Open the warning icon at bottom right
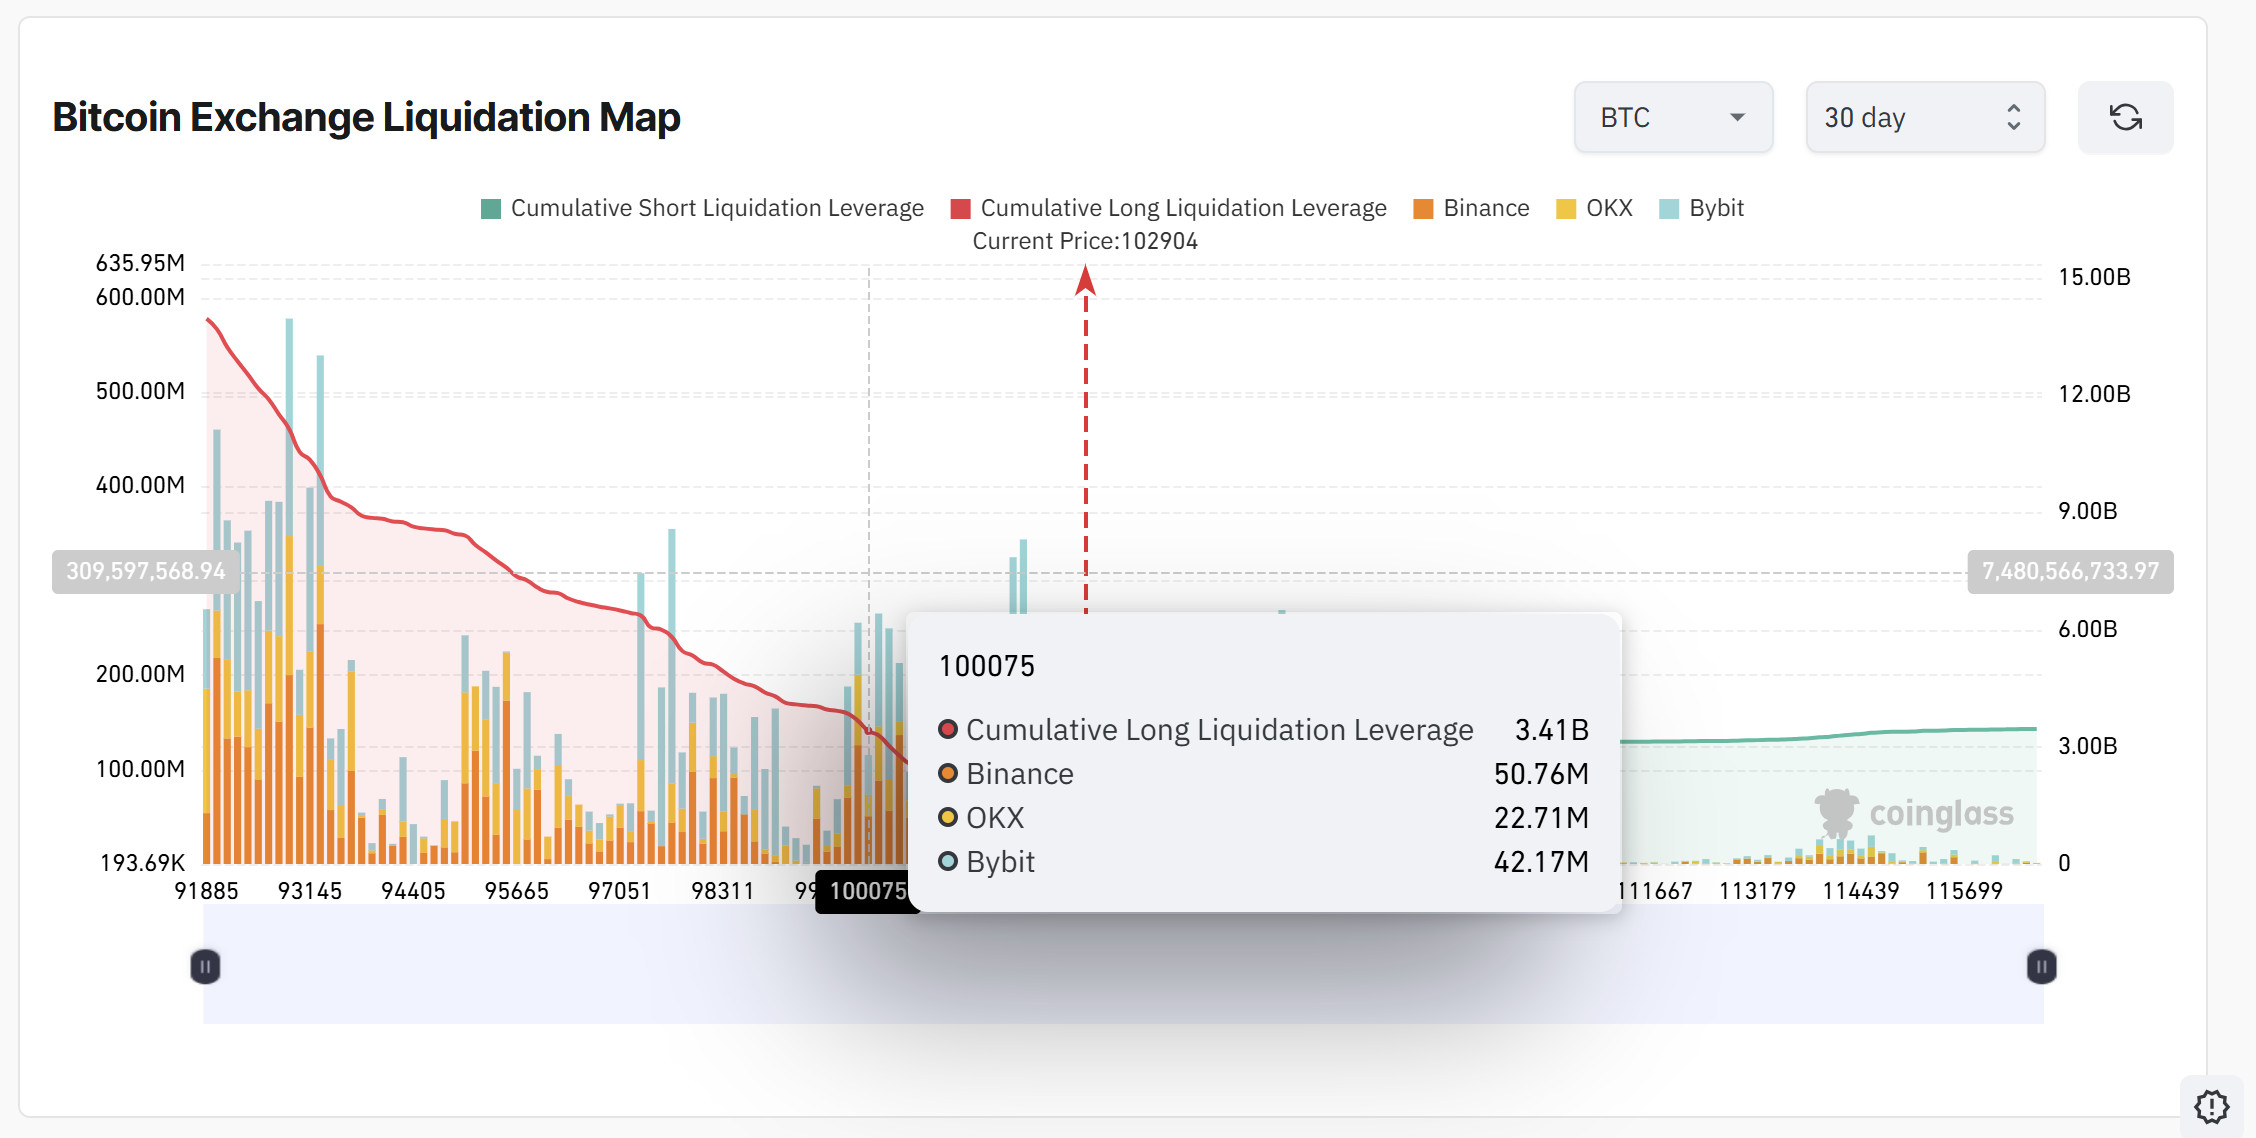Image resolution: width=2256 pixels, height=1138 pixels. [2212, 1107]
